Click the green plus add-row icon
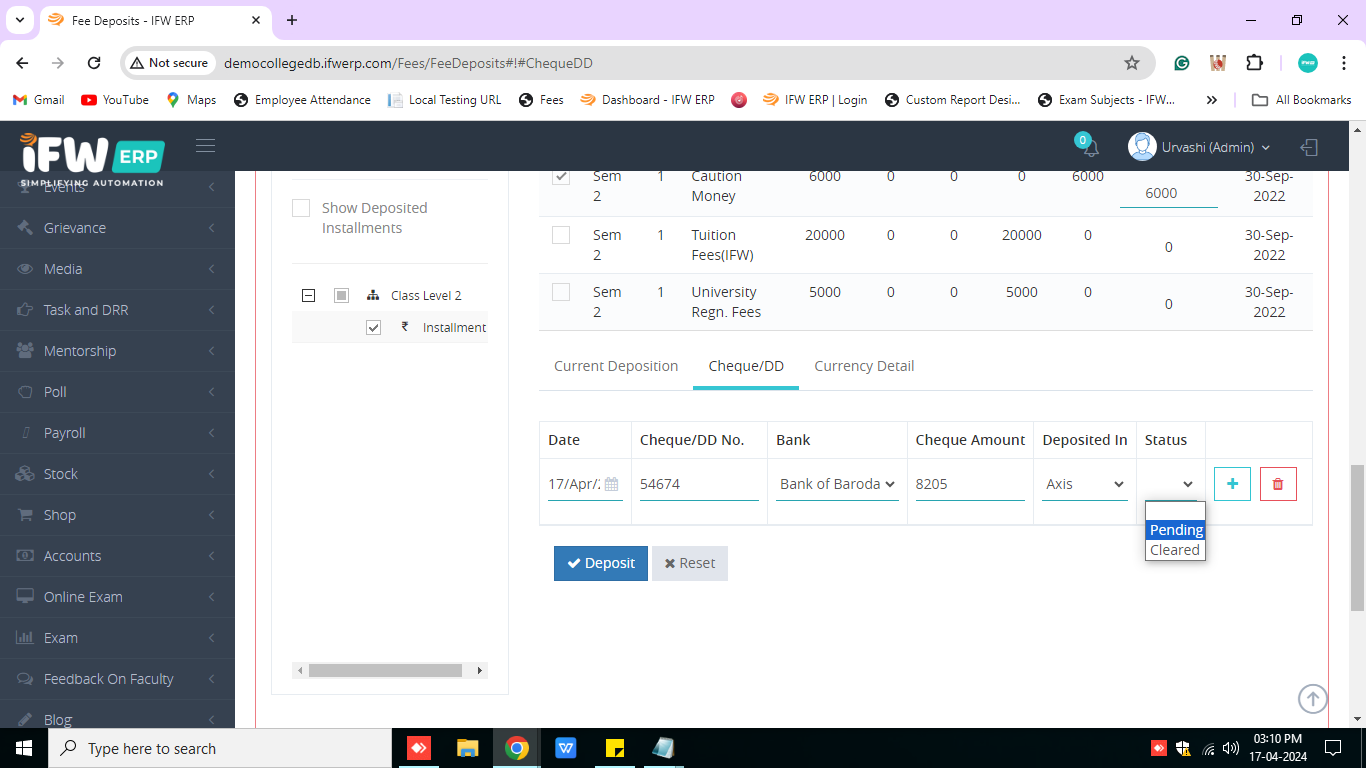 point(1232,484)
